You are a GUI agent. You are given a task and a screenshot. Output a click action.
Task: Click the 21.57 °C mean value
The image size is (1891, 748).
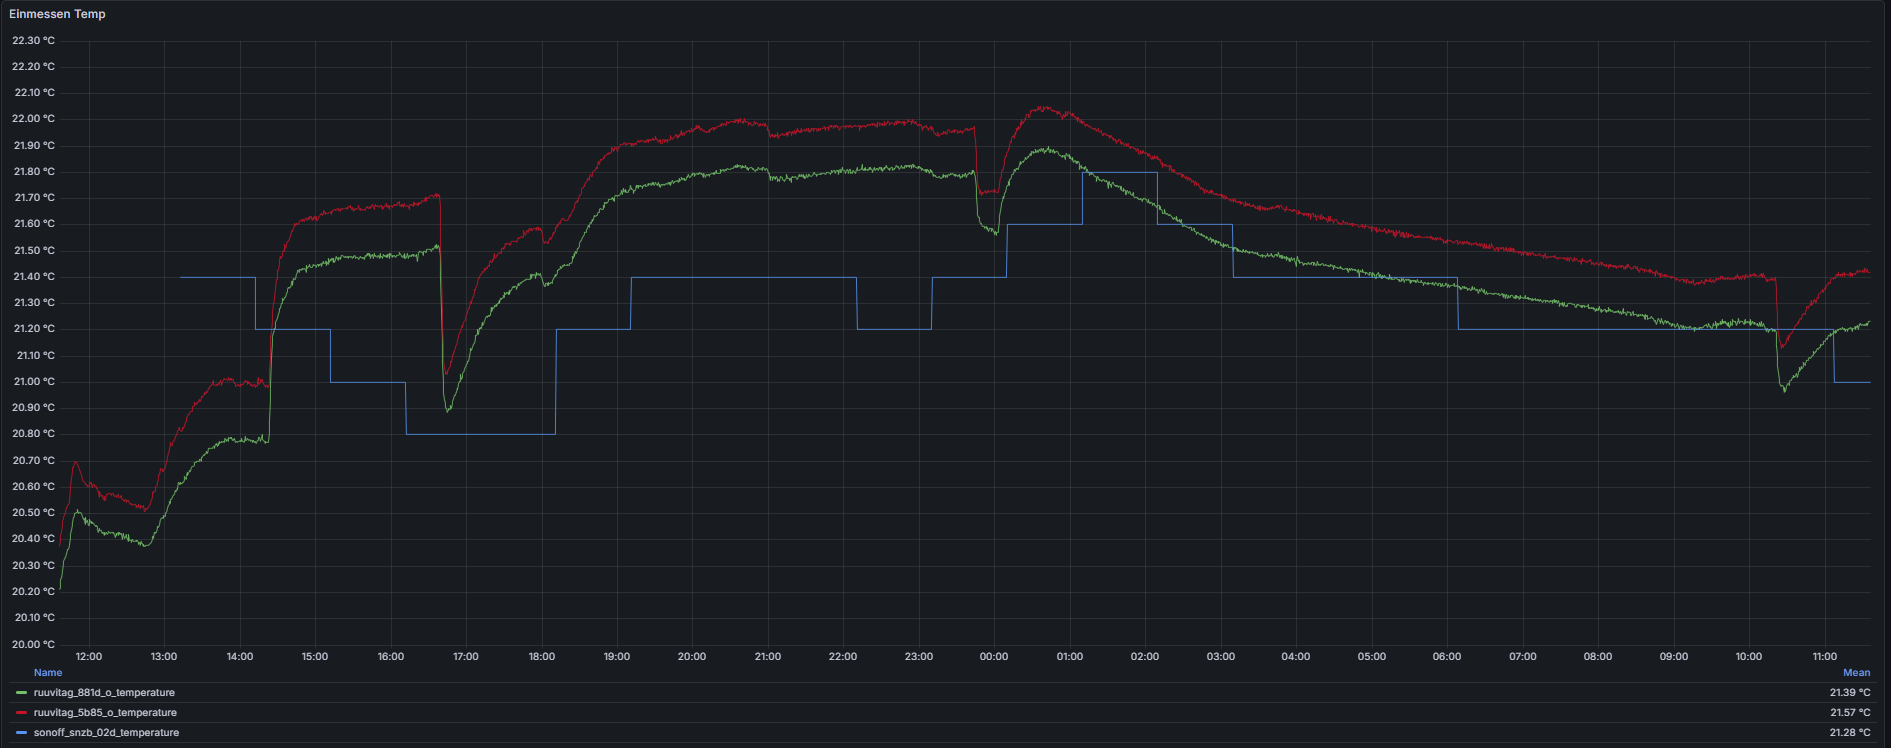[1849, 713]
